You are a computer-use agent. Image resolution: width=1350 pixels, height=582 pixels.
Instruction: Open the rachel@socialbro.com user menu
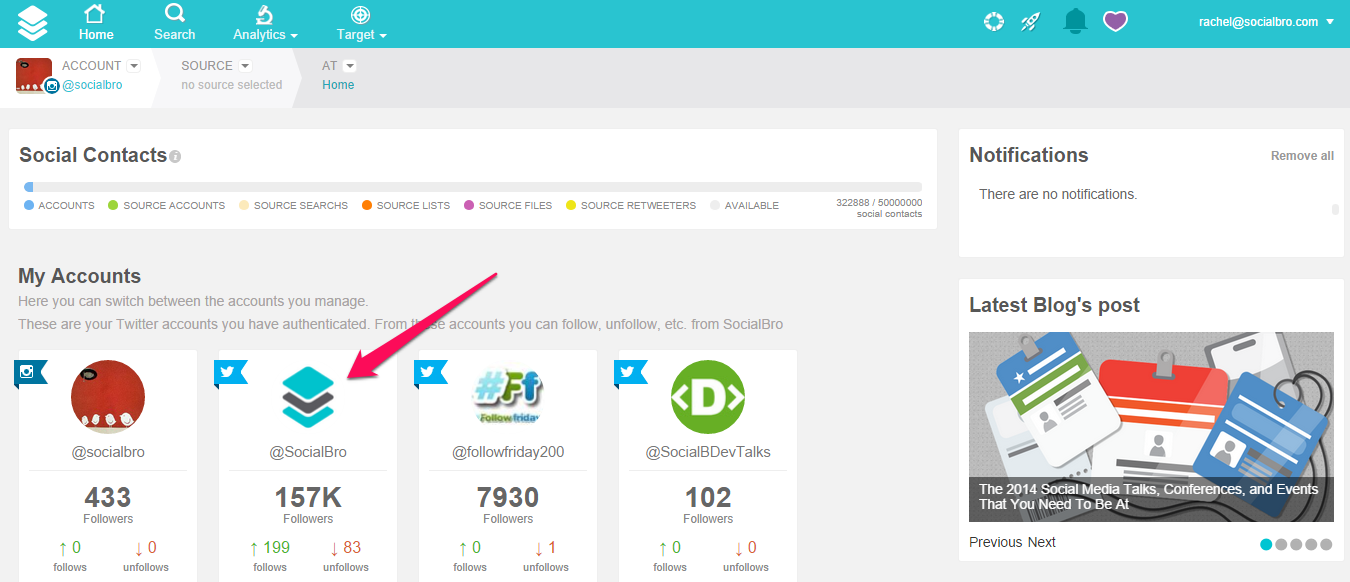click(1266, 22)
